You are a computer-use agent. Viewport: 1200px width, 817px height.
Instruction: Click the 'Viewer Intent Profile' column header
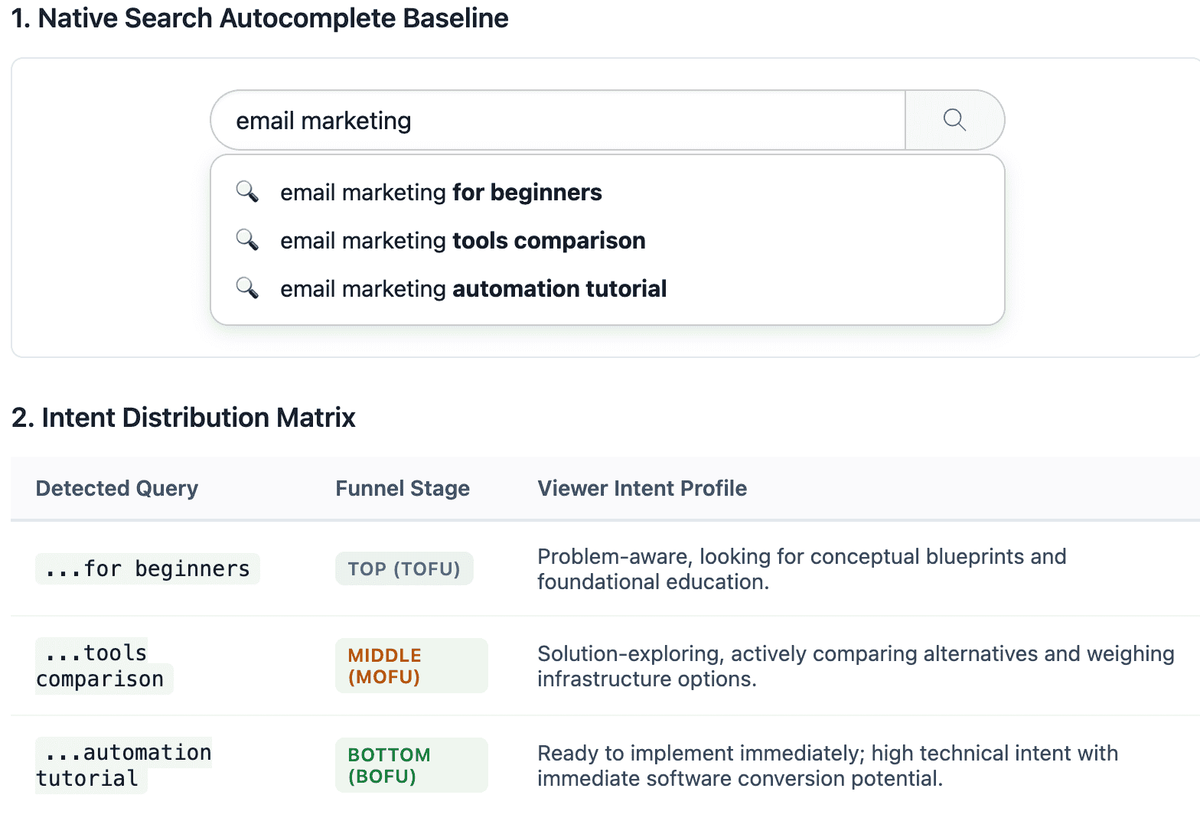point(642,488)
